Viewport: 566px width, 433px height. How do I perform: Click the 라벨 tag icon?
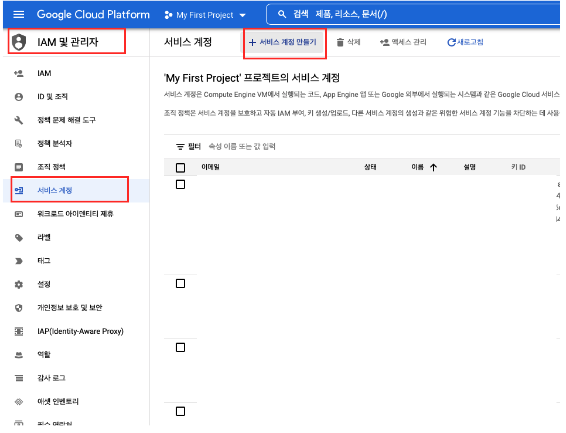point(19,237)
